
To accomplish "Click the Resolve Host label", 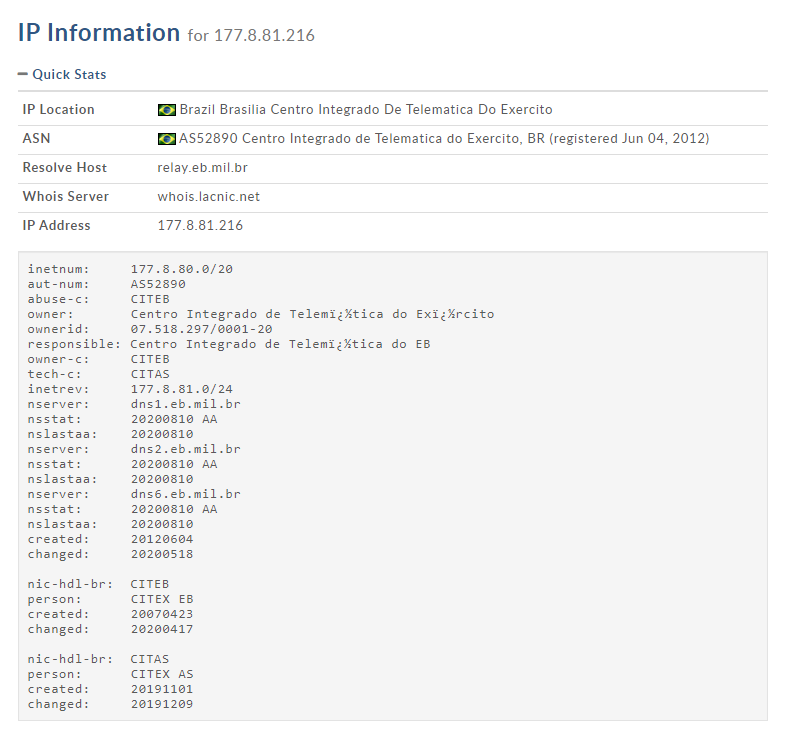I will pos(65,167).
